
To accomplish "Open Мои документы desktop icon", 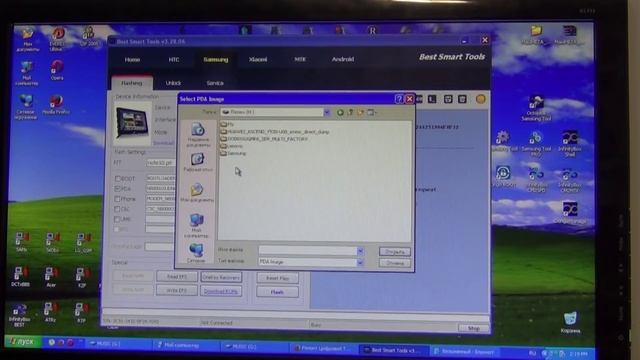I will pos(27,40).
